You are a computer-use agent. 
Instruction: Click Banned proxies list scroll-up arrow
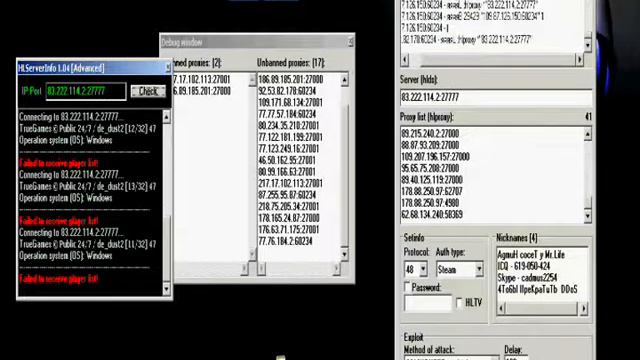point(252,80)
